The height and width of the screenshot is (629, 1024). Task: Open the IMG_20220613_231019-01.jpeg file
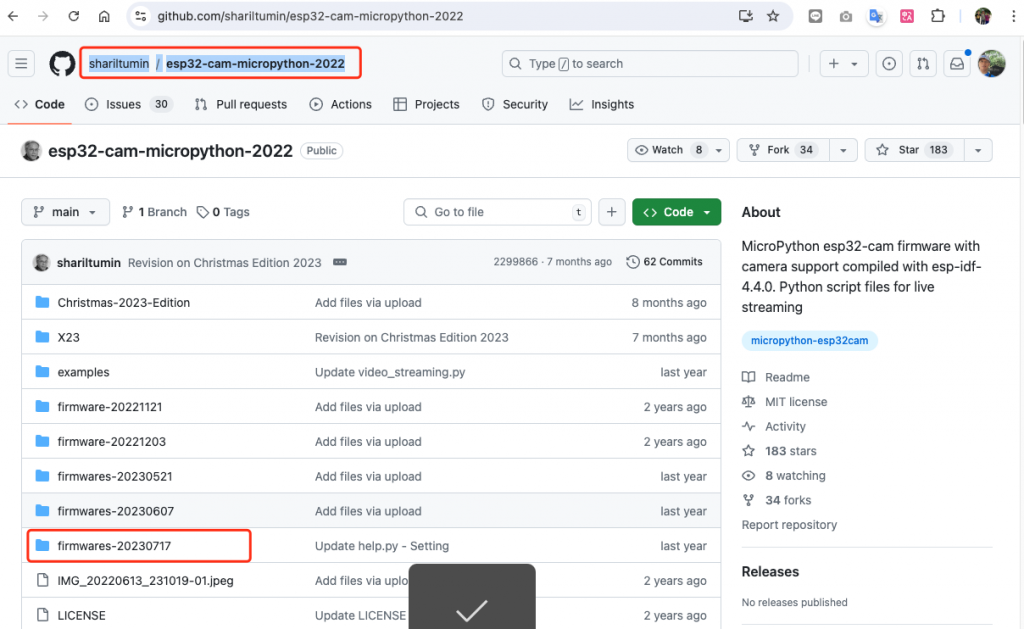(145, 580)
